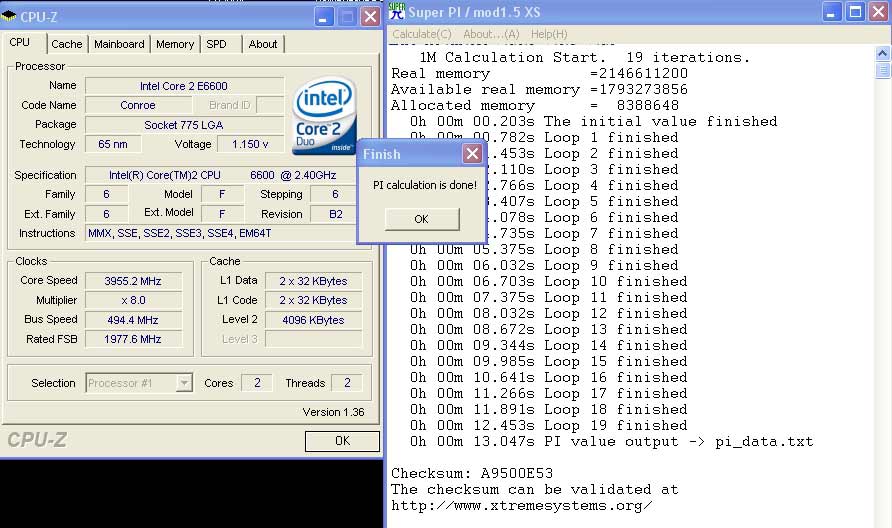892x528 pixels.
Task: Close the CPU-Z window
Action: point(370,16)
